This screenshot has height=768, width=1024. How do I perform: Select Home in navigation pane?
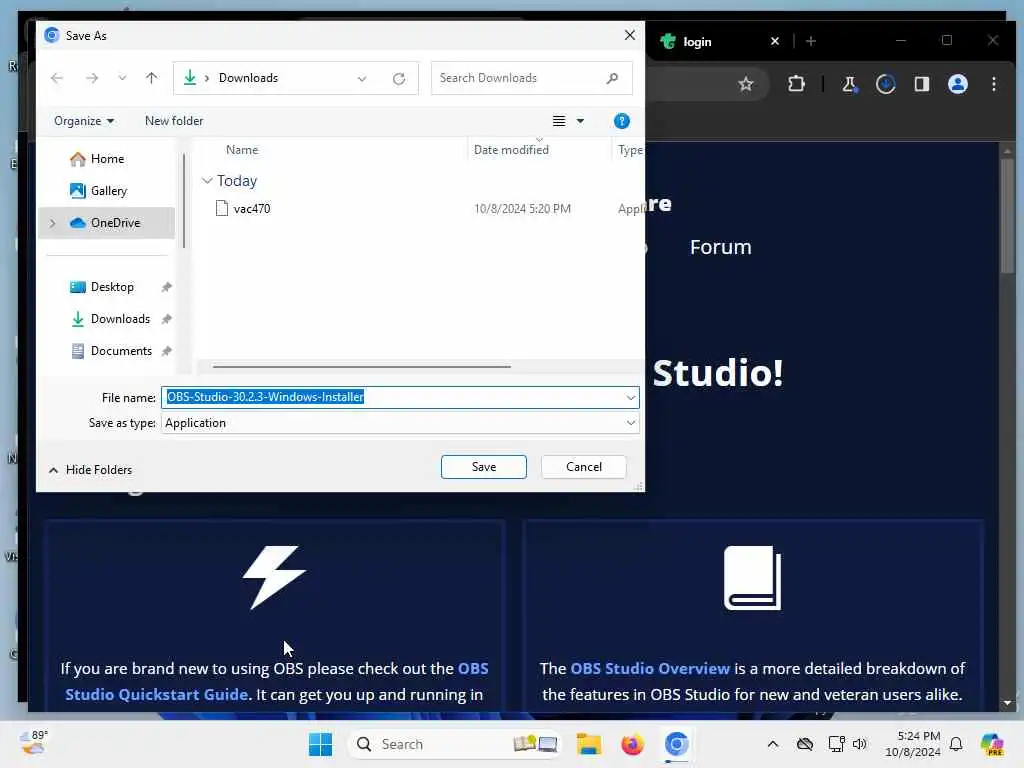107,159
